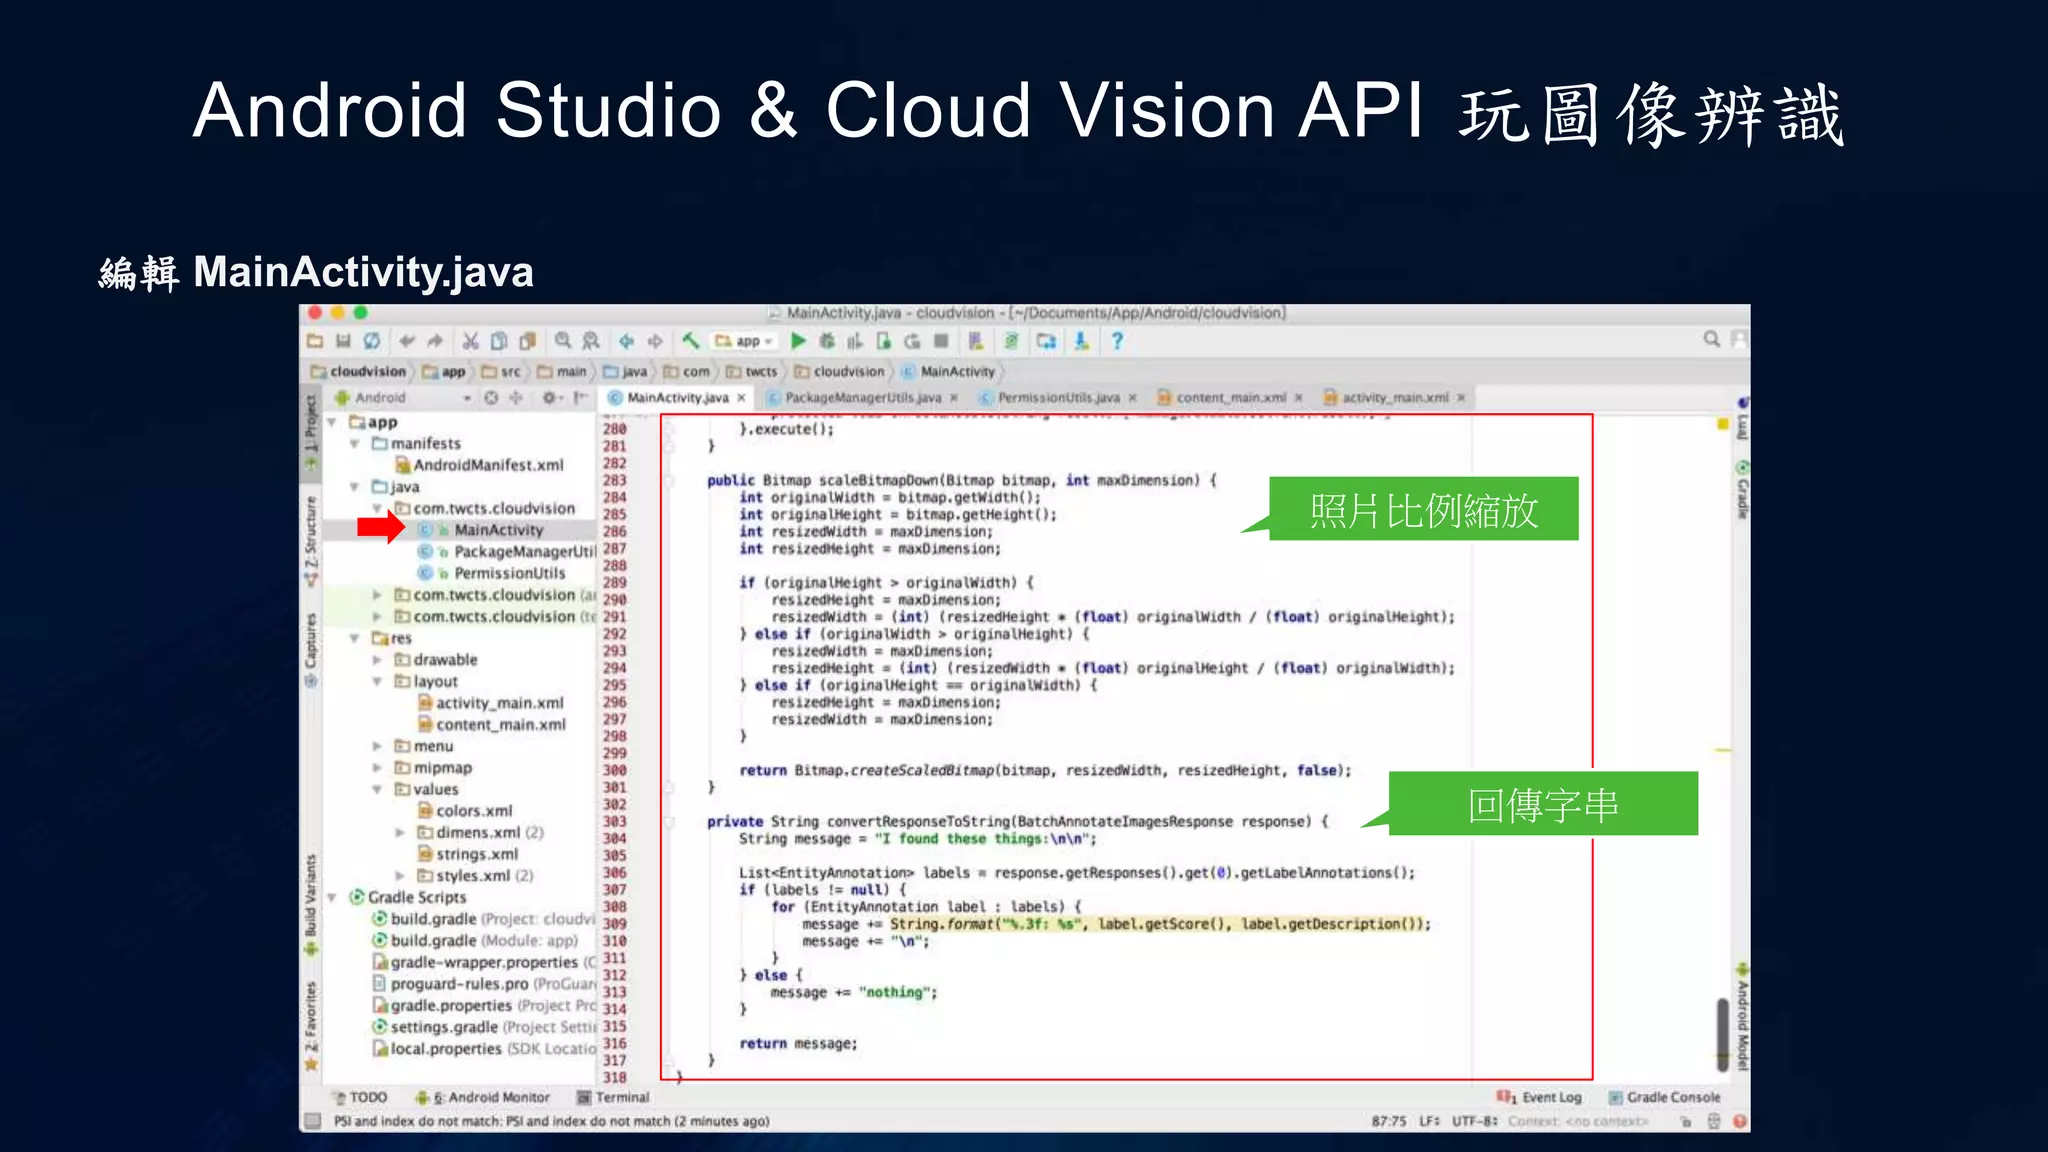Toggle the Build Variants tool window
The width and height of the screenshot is (2048, 1152).
pyautogui.click(x=311, y=905)
